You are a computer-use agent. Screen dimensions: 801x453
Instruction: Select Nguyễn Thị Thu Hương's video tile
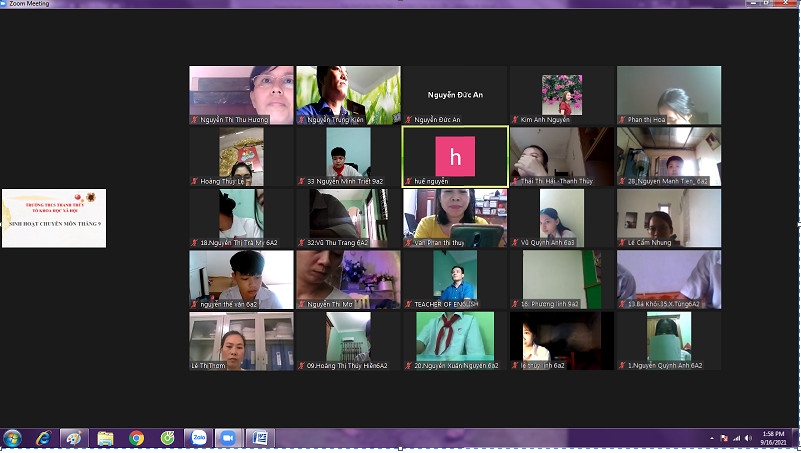pyautogui.click(x=242, y=94)
